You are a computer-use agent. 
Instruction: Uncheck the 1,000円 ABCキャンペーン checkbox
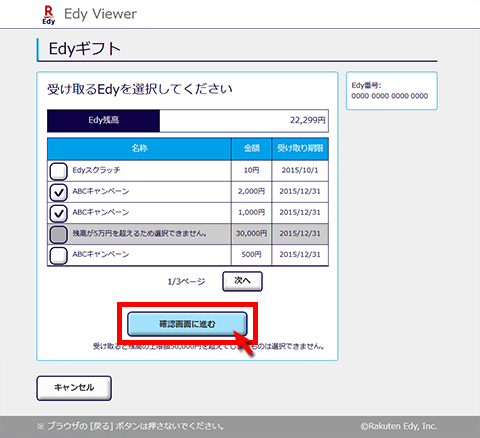click(x=58, y=213)
